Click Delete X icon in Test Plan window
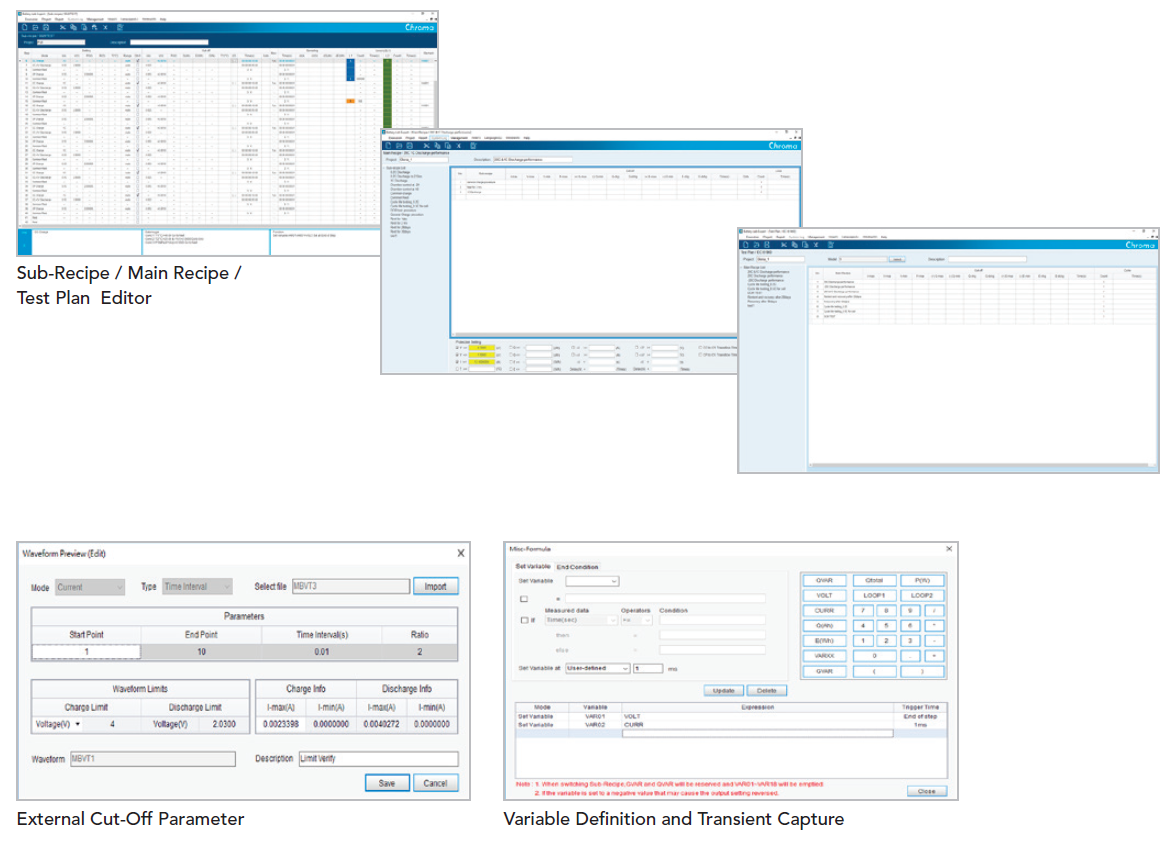The width and height of the screenshot is (1175, 852). [x=816, y=244]
